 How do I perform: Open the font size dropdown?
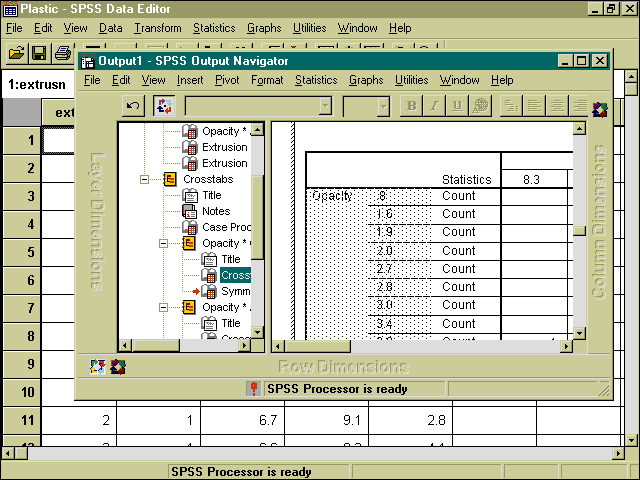click(382, 106)
